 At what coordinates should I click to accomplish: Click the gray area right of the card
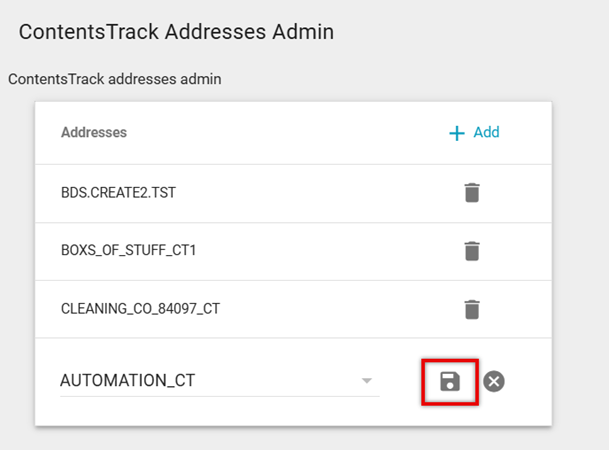(580, 260)
